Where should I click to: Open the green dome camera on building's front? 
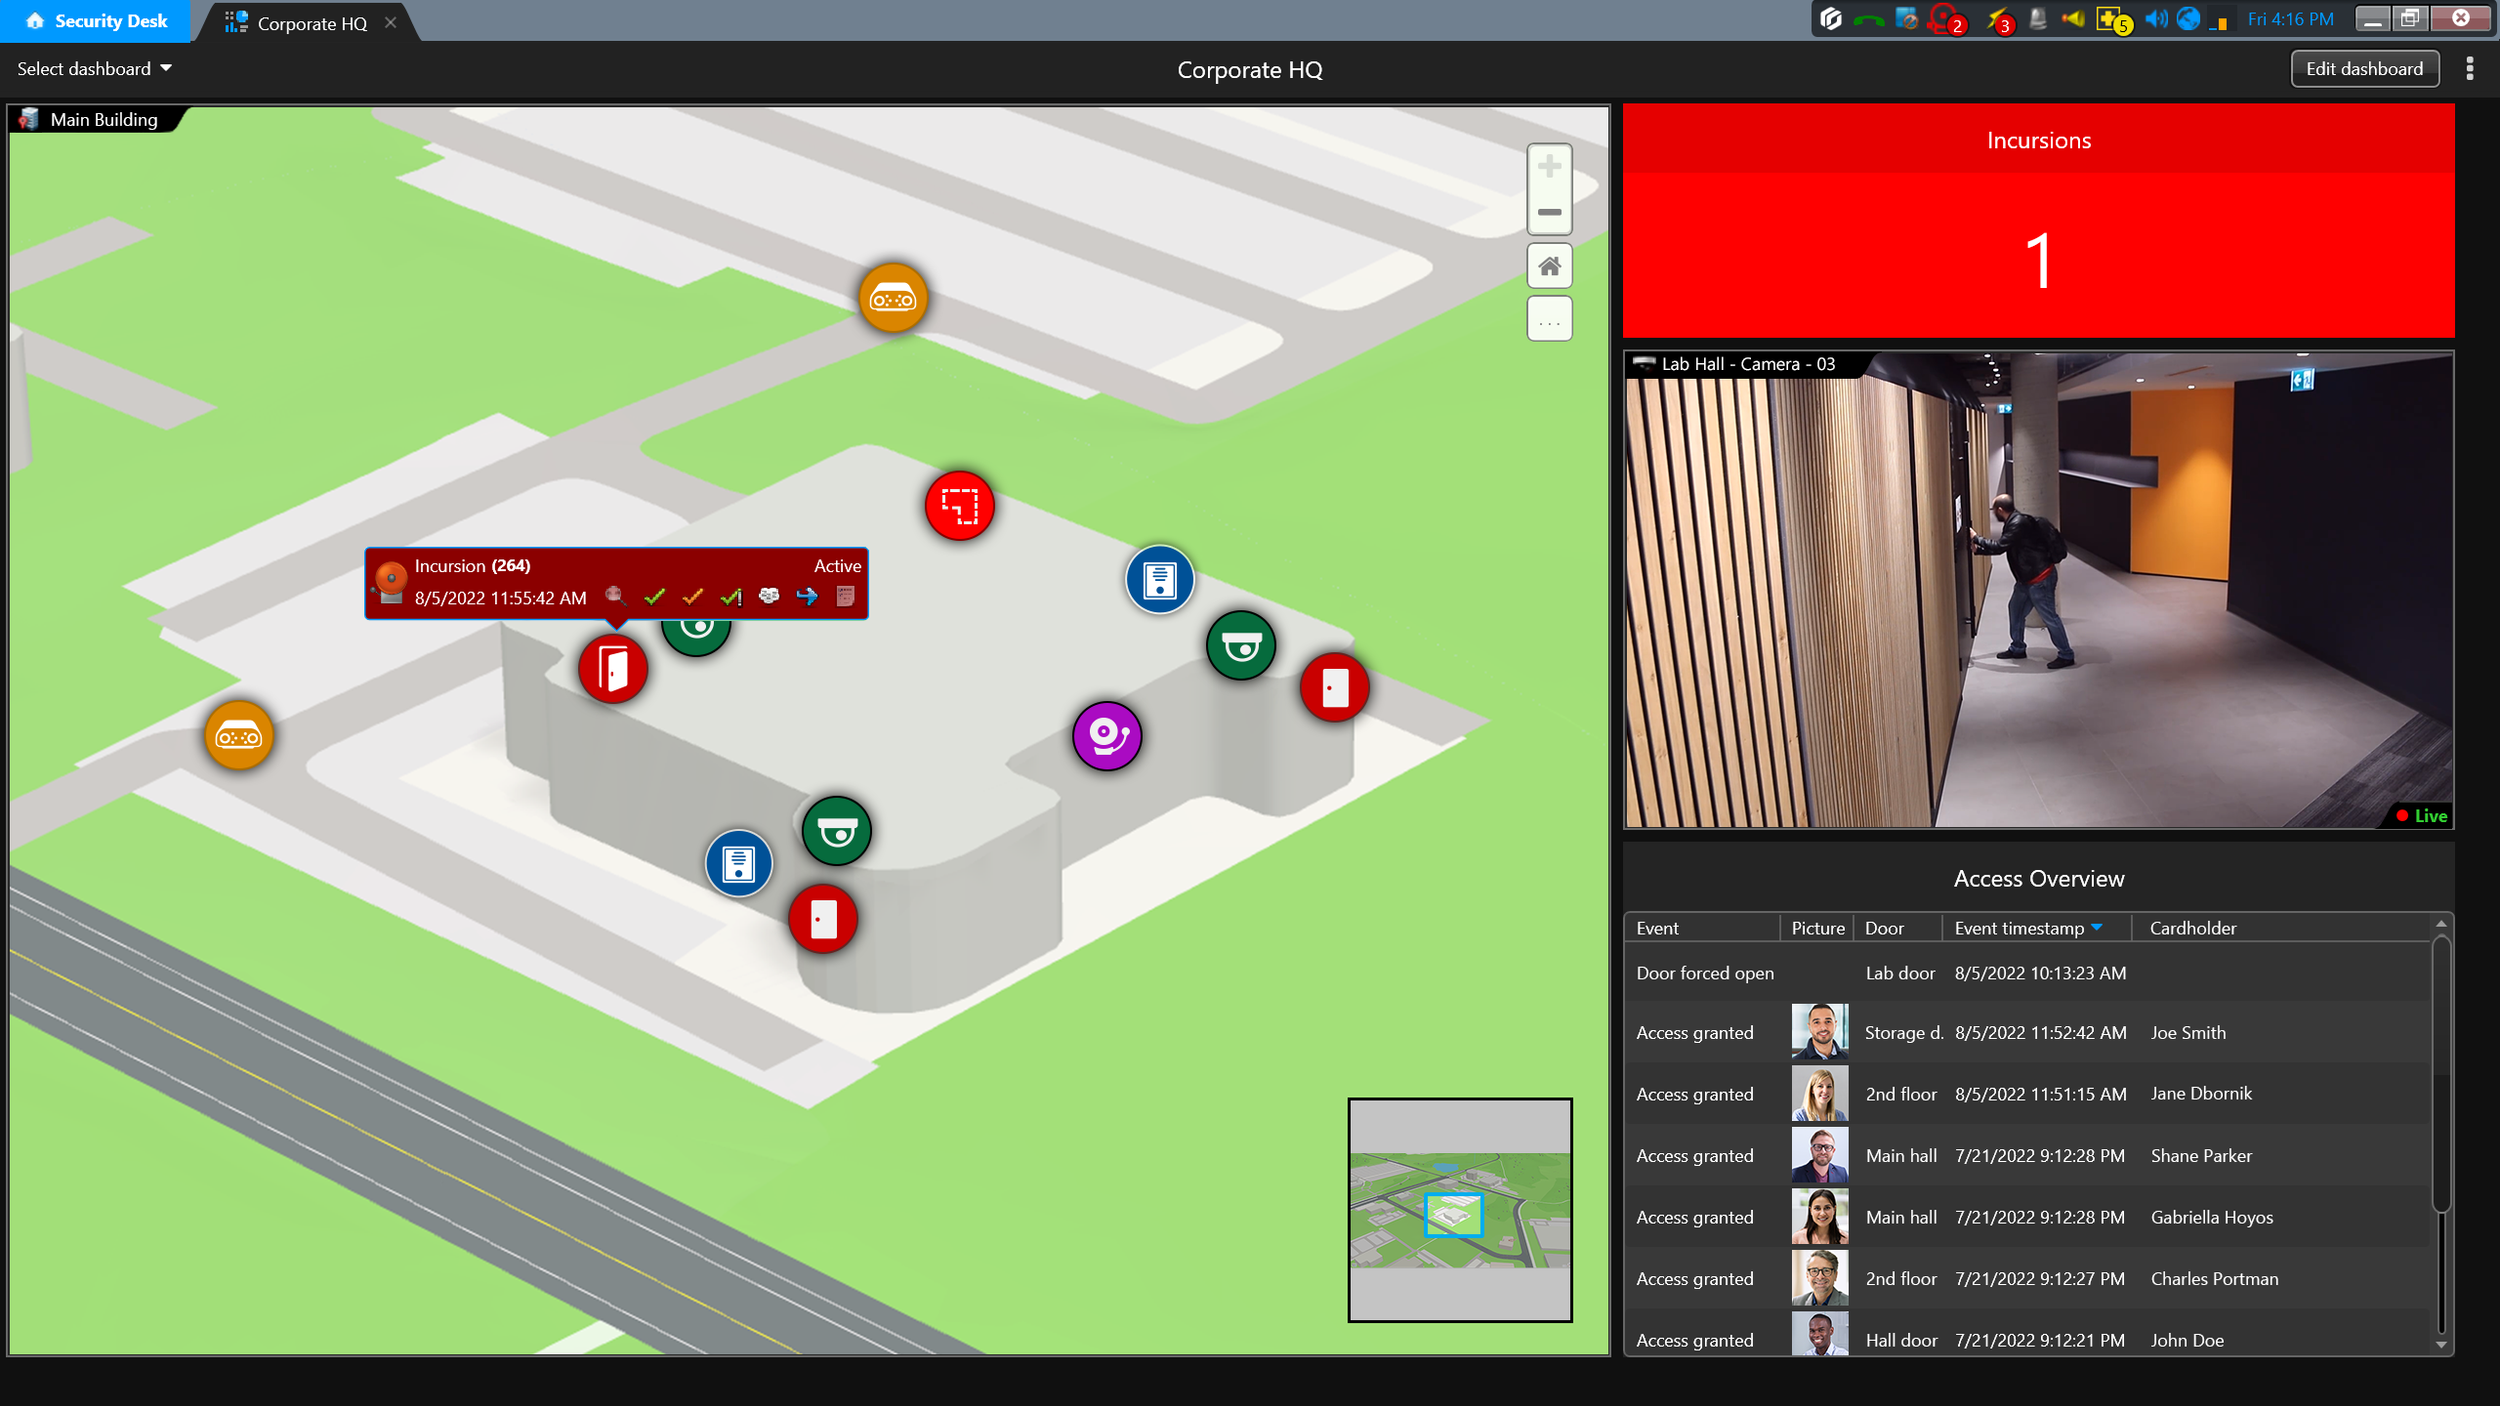pyautogui.click(x=837, y=831)
